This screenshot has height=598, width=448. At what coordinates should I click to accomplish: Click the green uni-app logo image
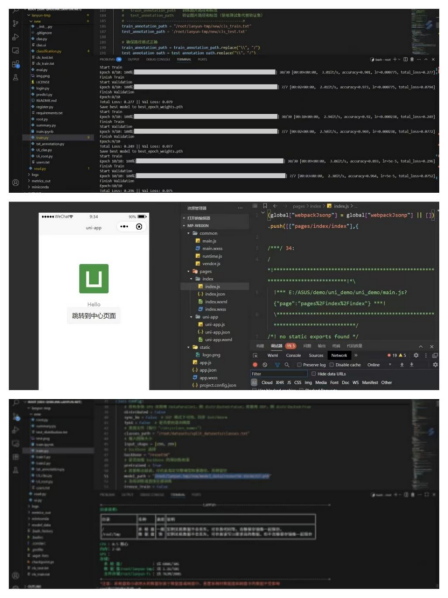(94, 278)
